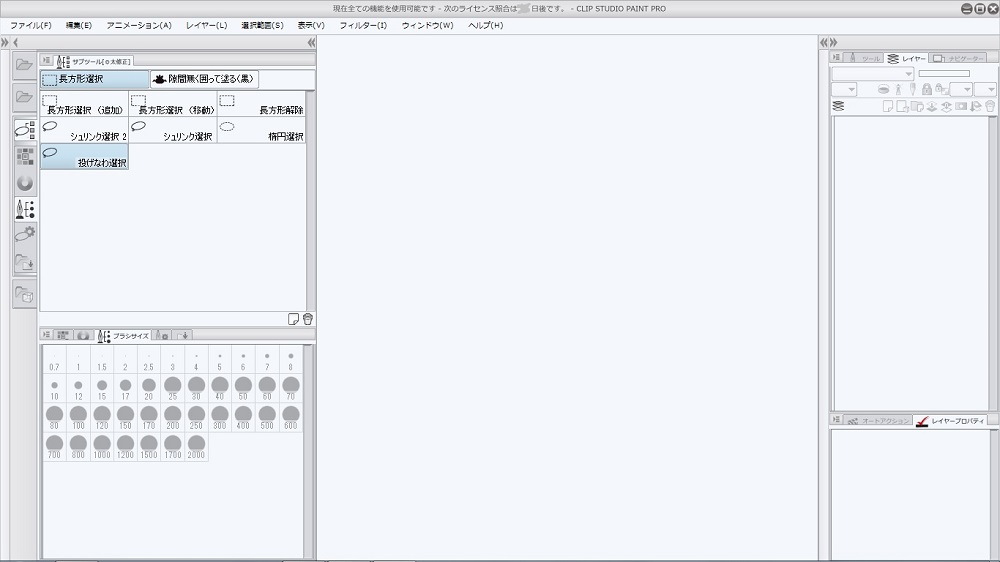The height and width of the screenshot is (562, 1000).
Task: Open the palette color dropdown left of the clip icon
Action: [844, 89]
